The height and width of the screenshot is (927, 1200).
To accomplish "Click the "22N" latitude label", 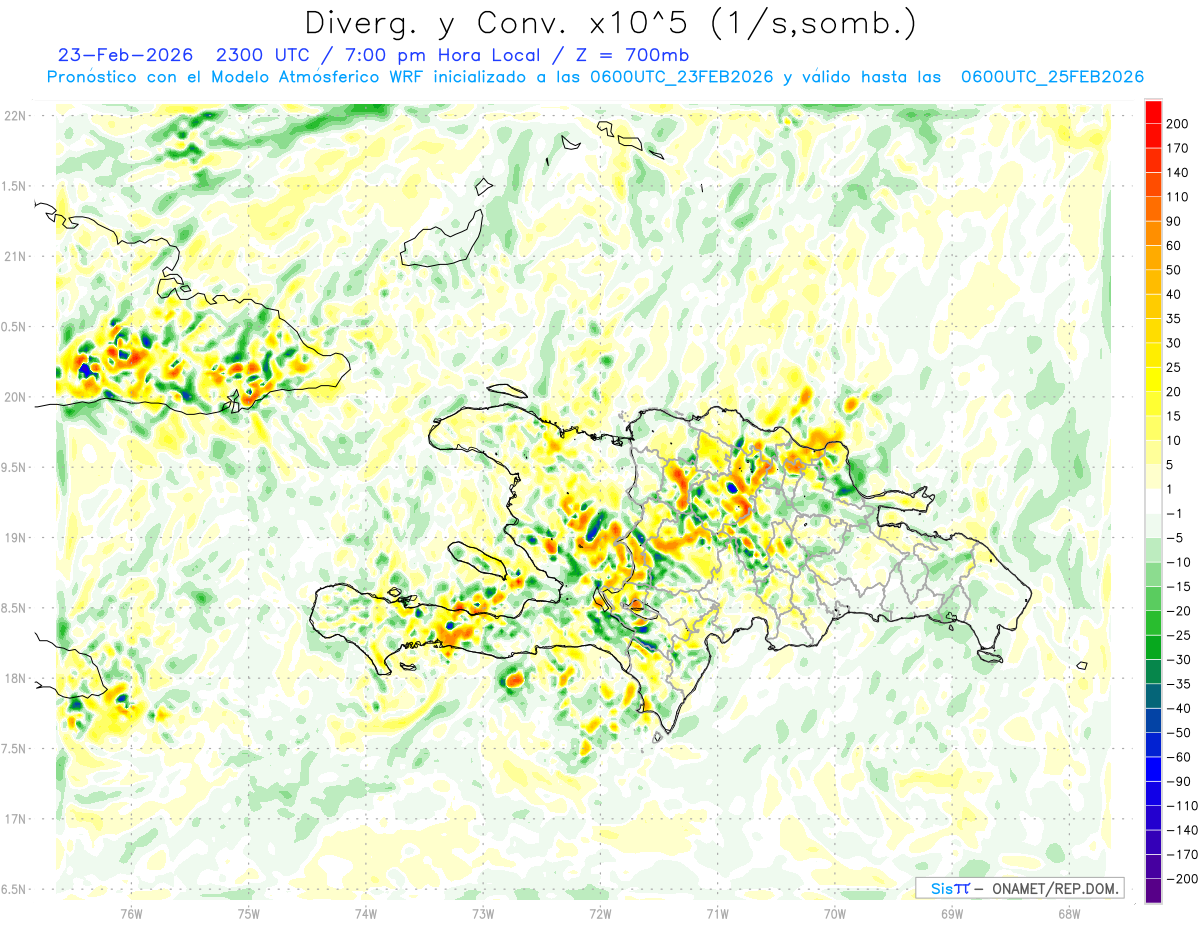I will 15,116.
